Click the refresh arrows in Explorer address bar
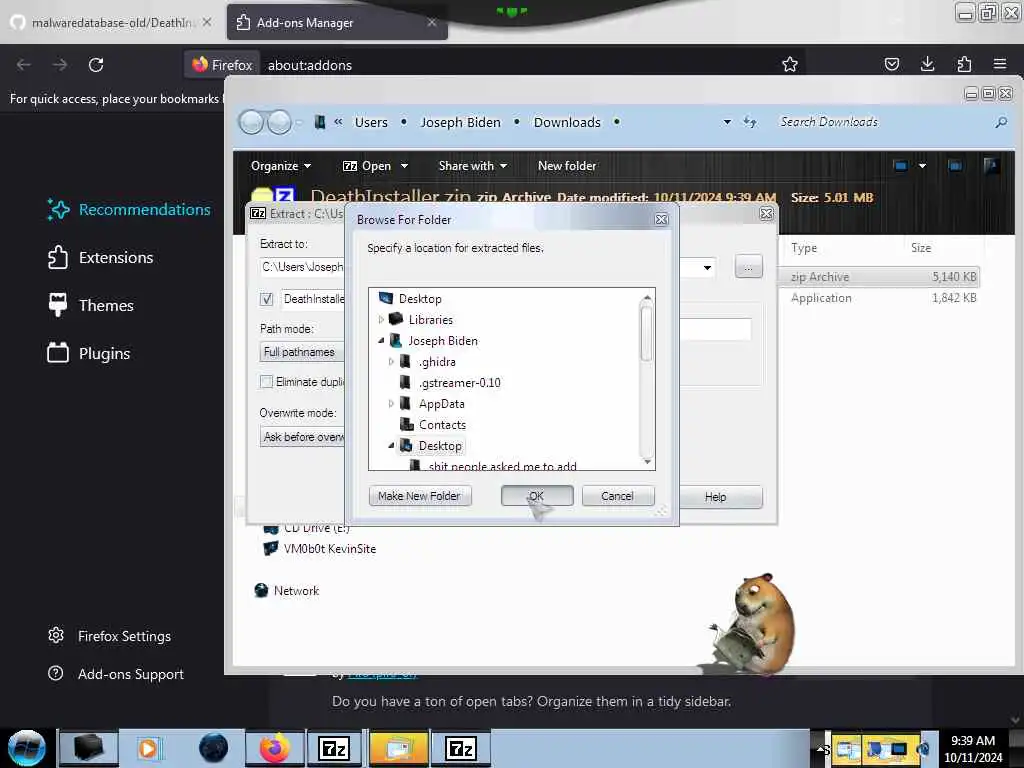The height and width of the screenshot is (768, 1024). coord(750,122)
